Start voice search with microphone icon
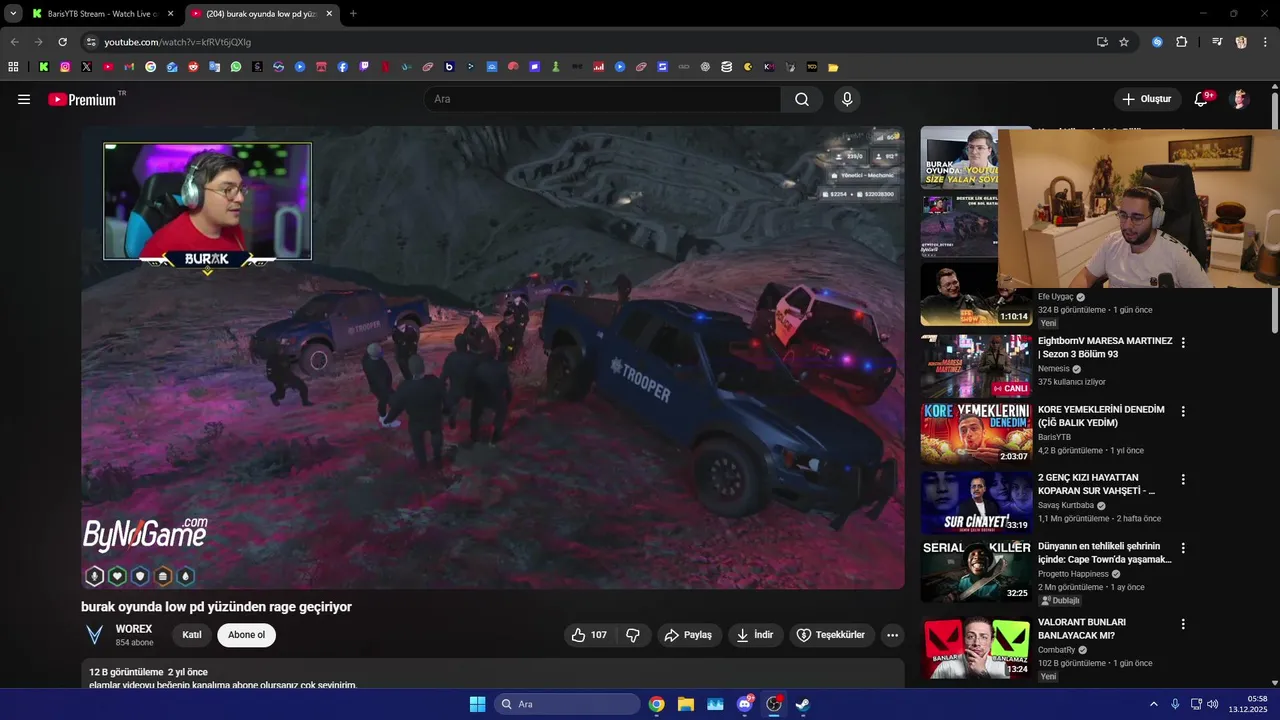1280x720 pixels. tap(847, 99)
